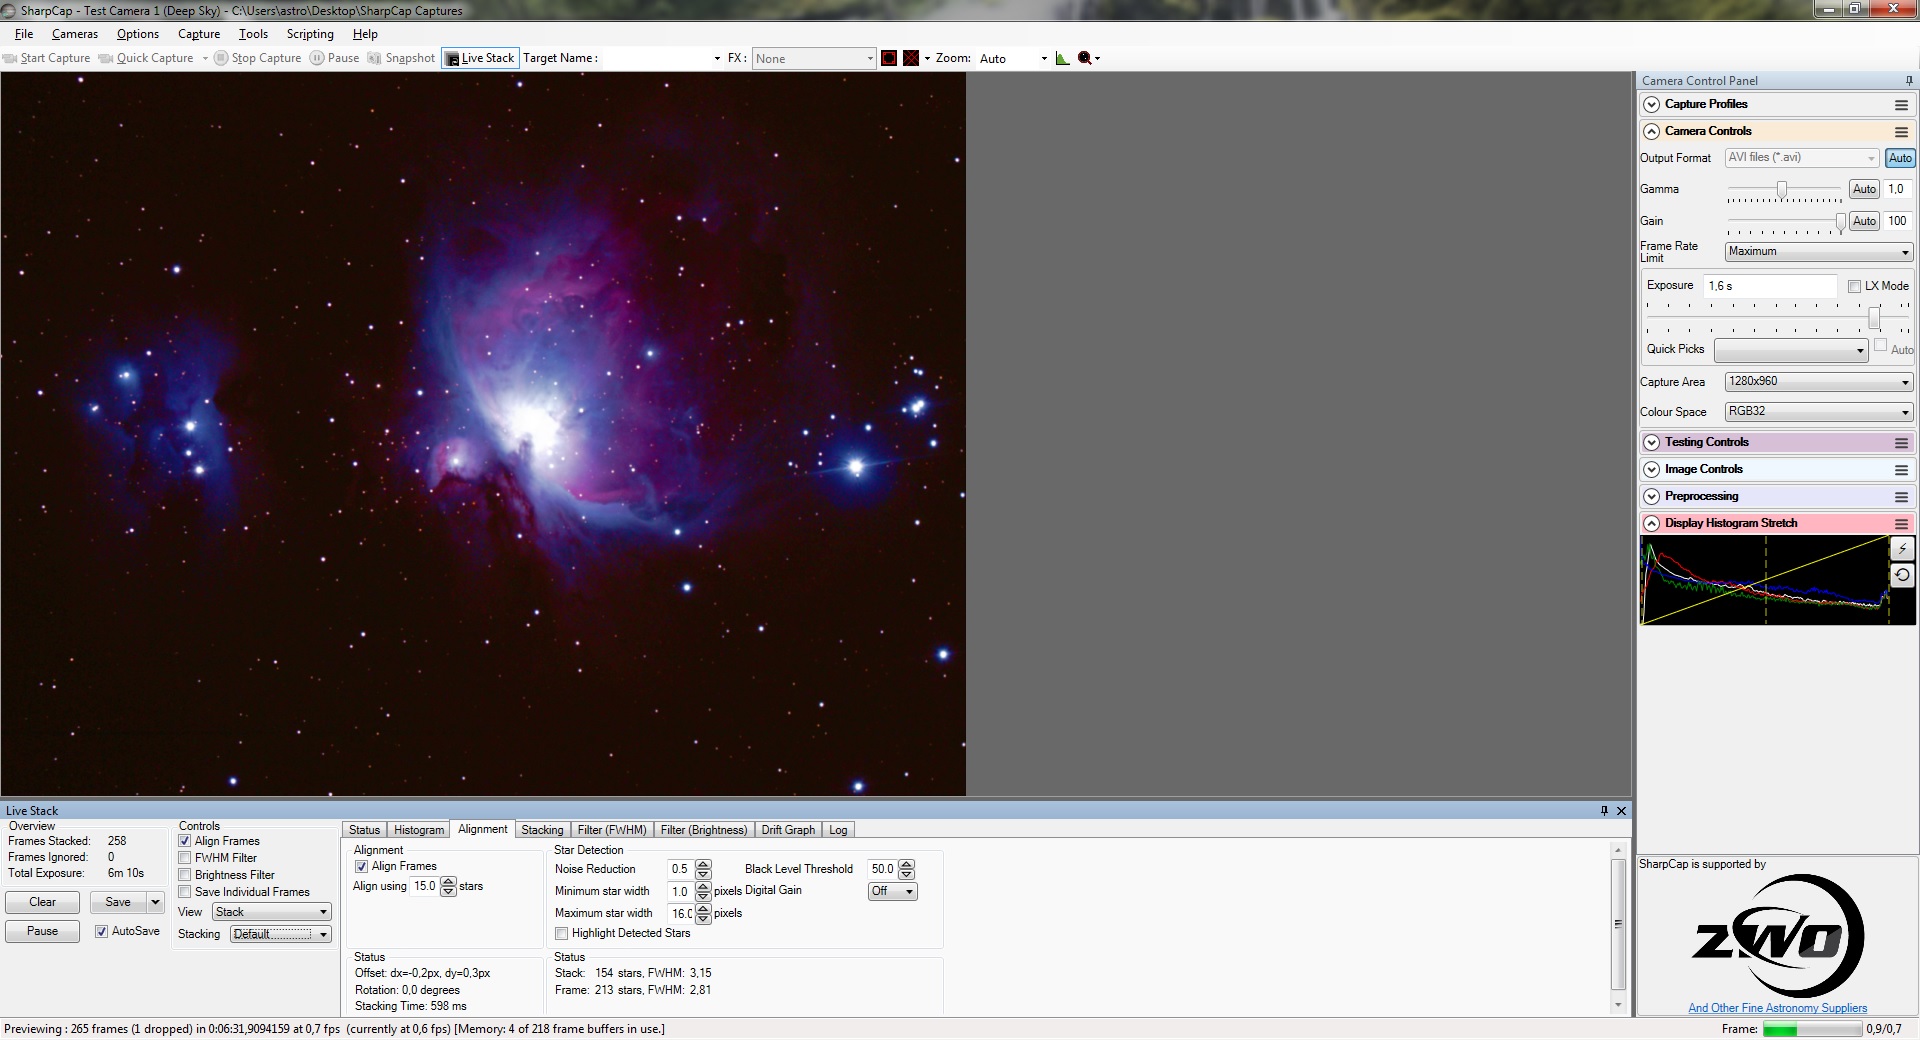Open the Testing Controls section menu icon

[x=1901, y=443]
